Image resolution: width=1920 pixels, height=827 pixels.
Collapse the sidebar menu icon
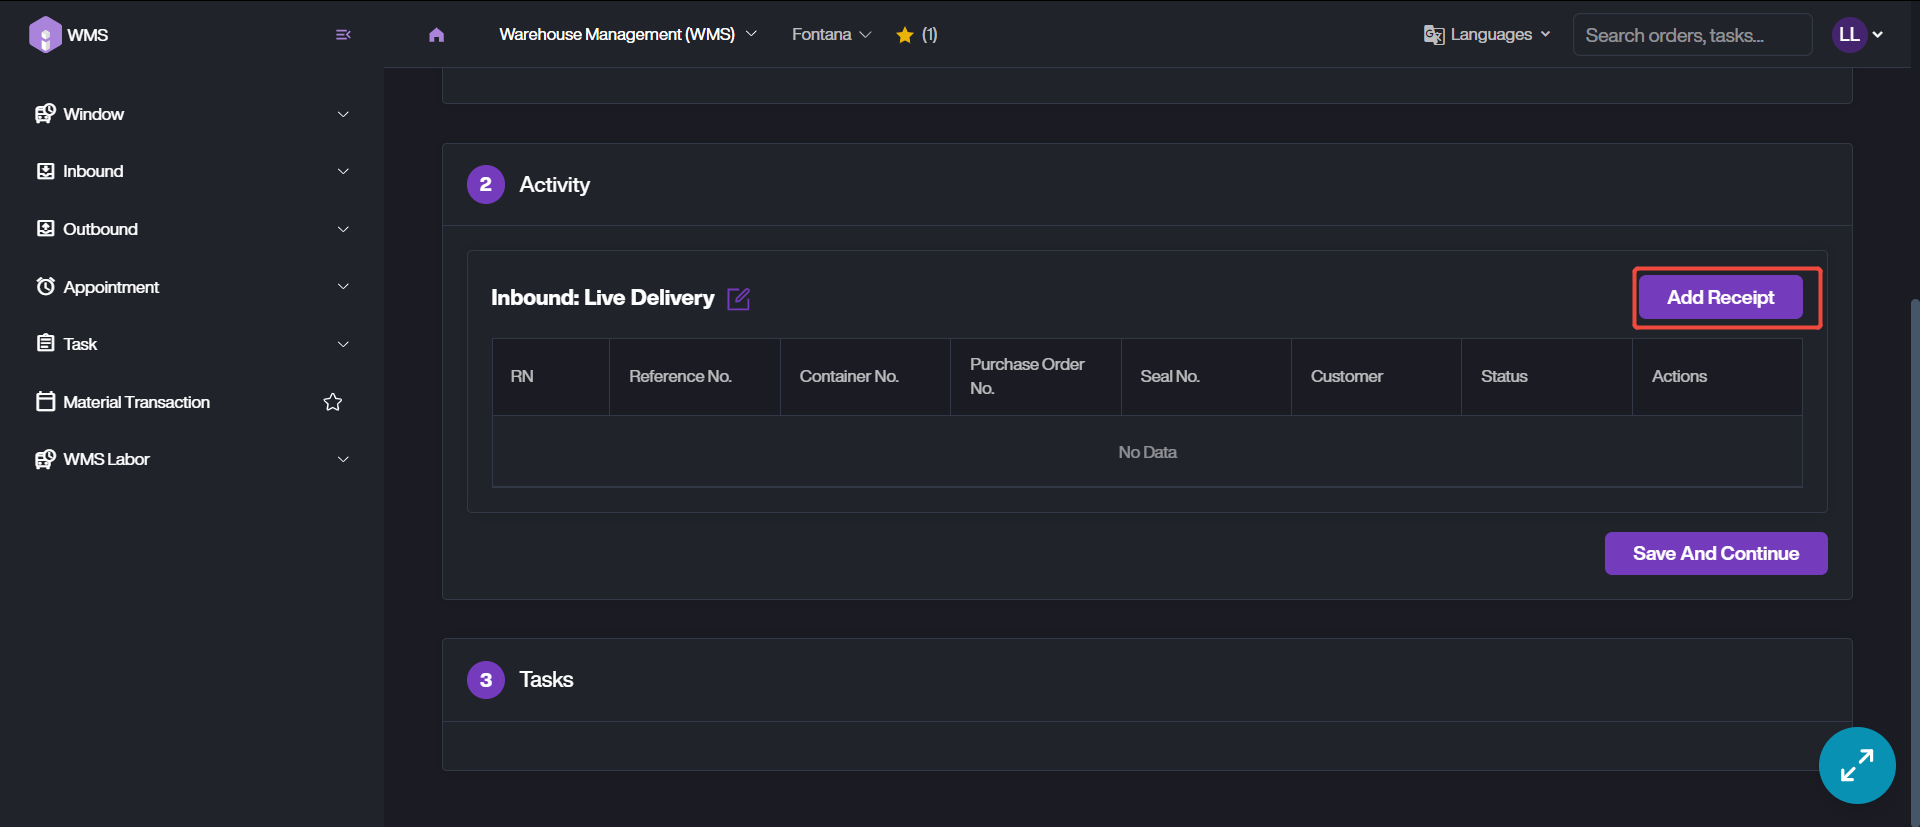343,35
